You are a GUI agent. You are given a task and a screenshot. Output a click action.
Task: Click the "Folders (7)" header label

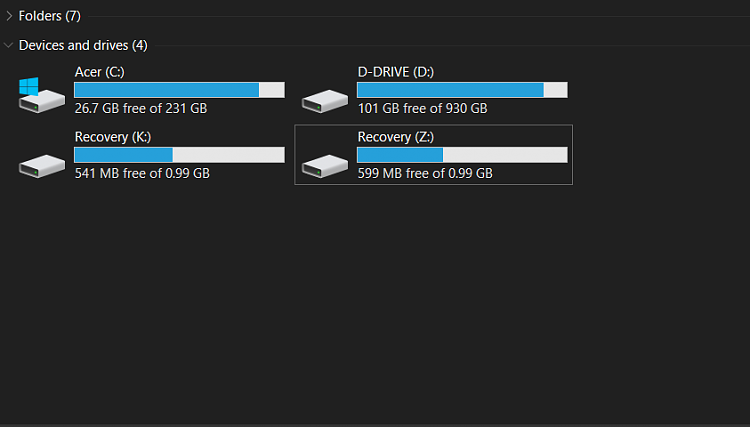tap(50, 16)
